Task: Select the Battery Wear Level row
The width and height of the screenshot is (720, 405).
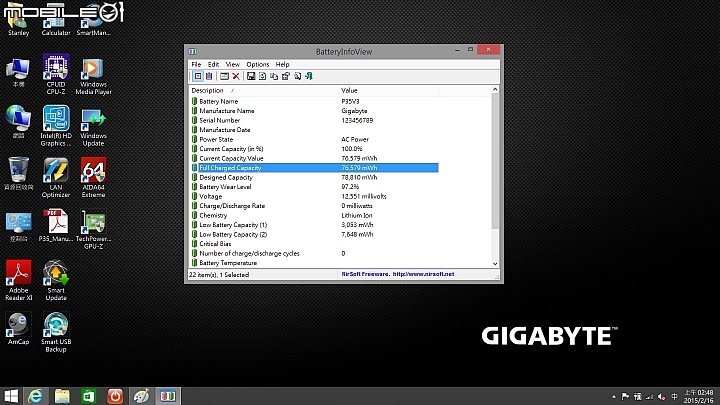Action: pyautogui.click(x=314, y=187)
